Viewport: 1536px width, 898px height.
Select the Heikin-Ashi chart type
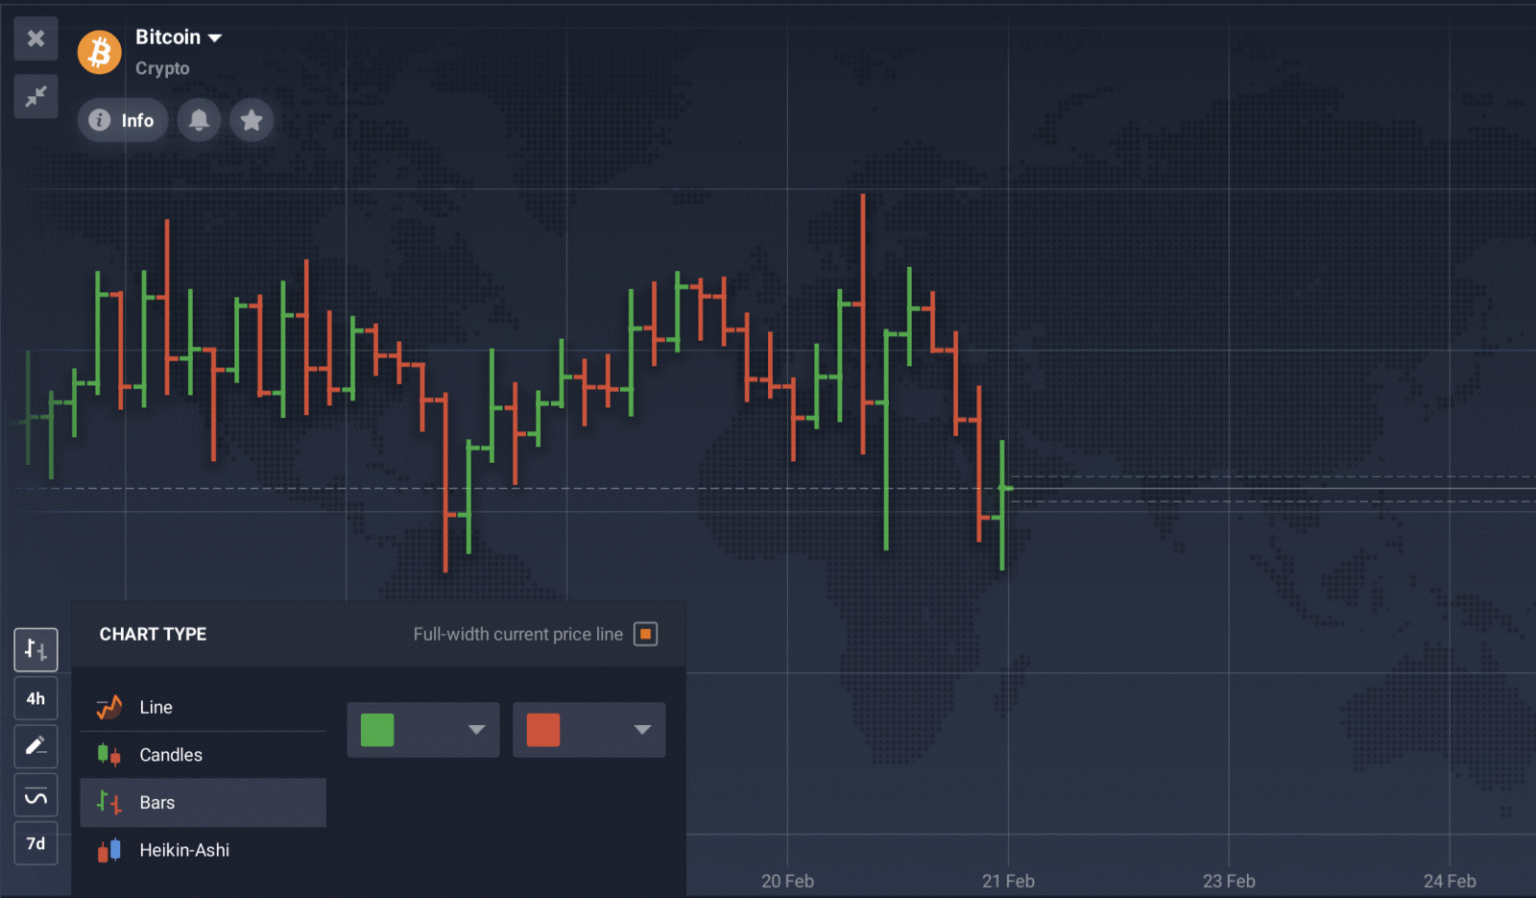(x=203, y=851)
